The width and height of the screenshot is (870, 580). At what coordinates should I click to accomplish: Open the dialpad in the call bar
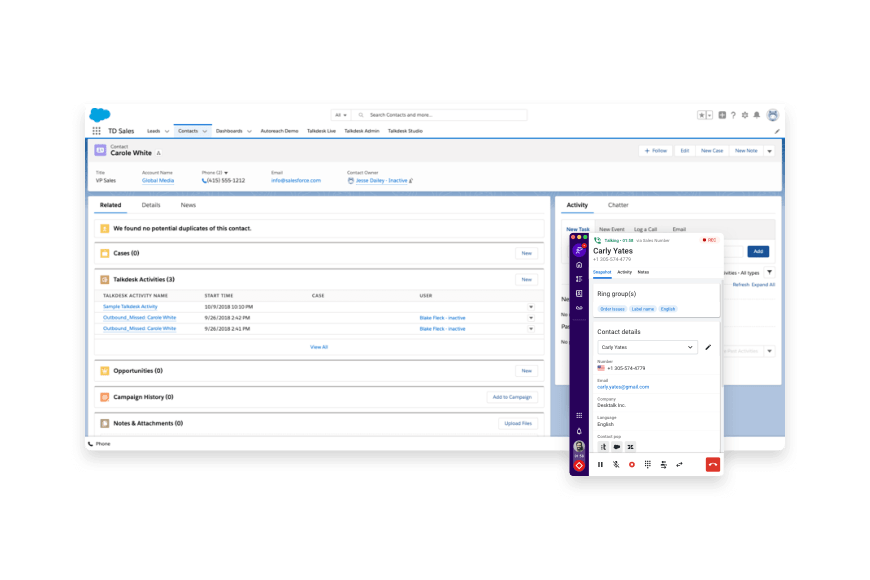coord(648,464)
